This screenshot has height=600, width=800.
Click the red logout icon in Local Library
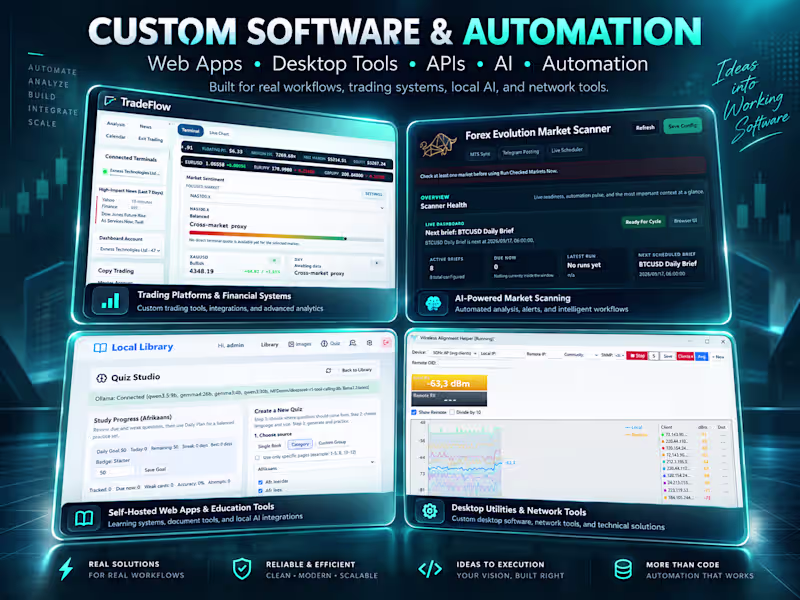(x=386, y=343)
